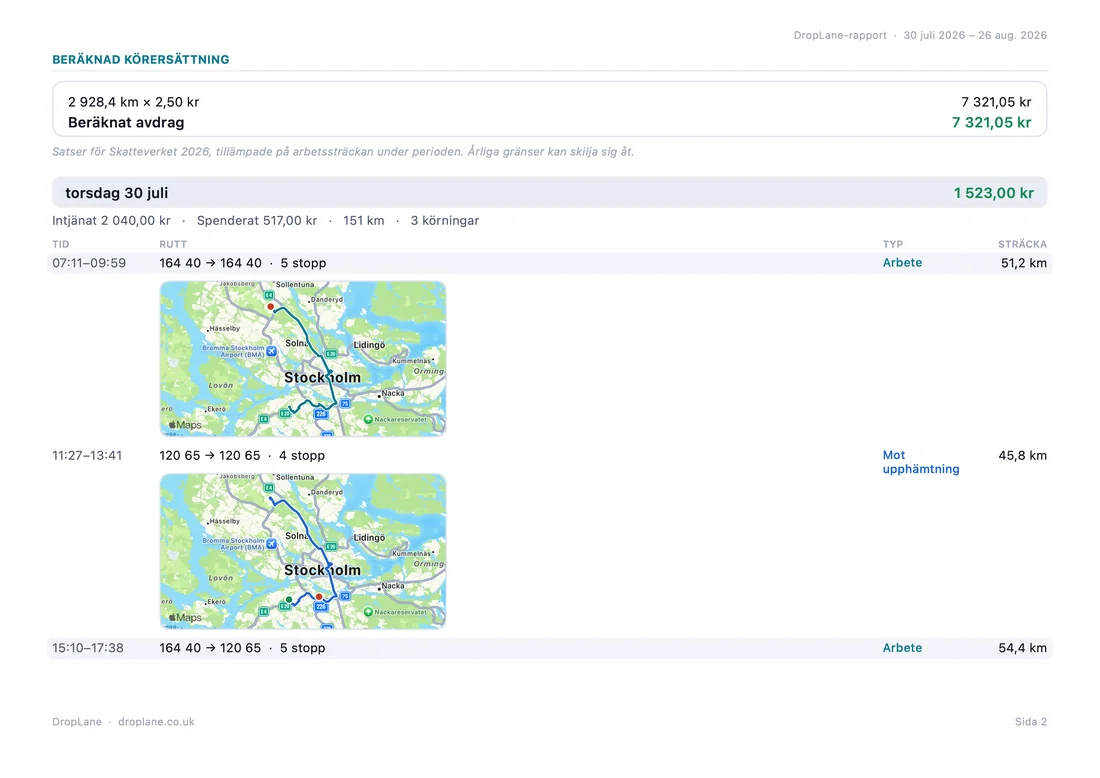This screenshot has height=778, width=1100.
Task: Select 'Intjänat 2 040,00 kr' summary text
Action: [x=111, y=220]
